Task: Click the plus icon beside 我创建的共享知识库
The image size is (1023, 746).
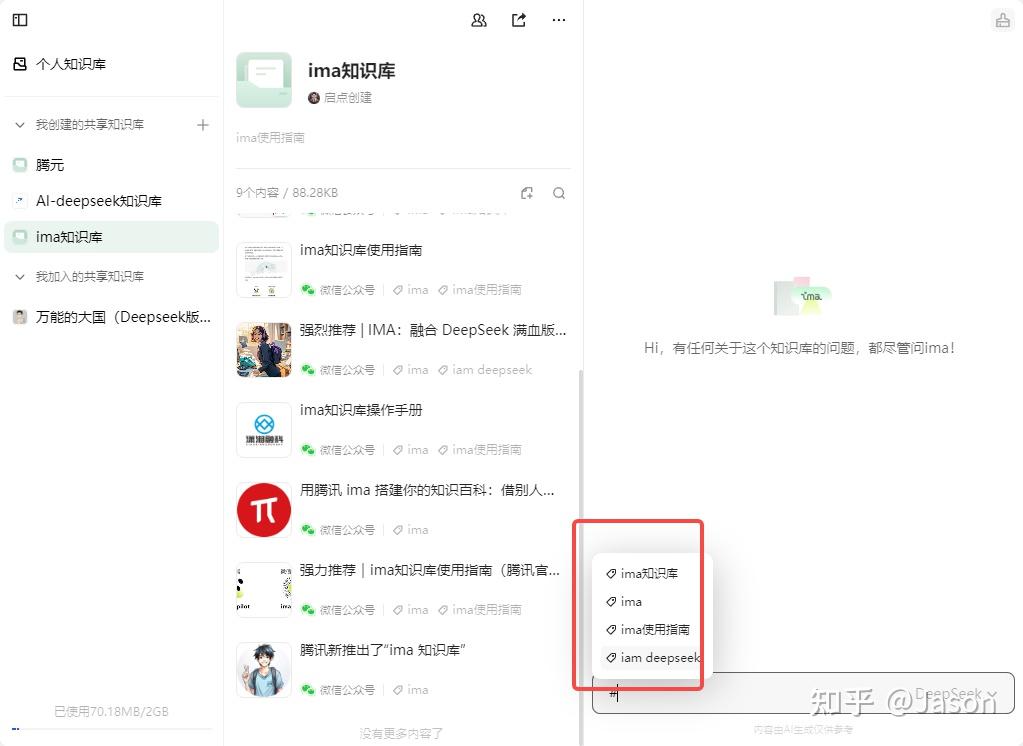Action: pyautogui.click(x=203, y=124)
